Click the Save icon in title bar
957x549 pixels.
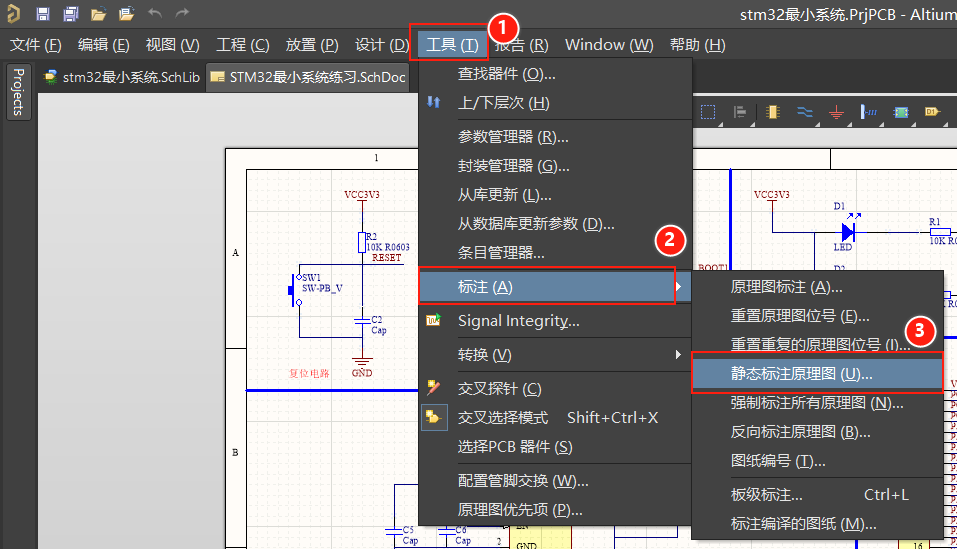click(43, 13)
